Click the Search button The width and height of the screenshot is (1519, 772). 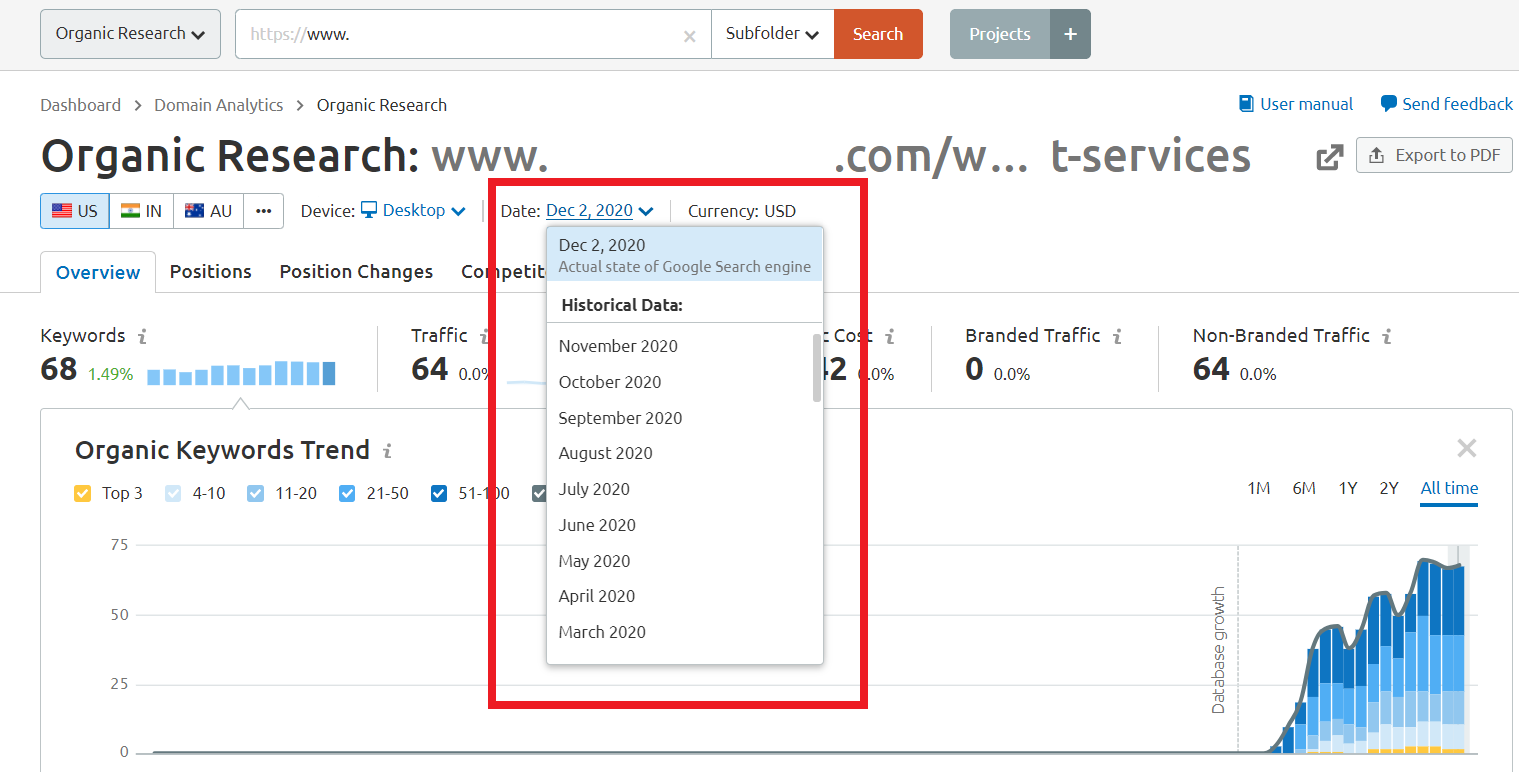(x=877, y=33)
